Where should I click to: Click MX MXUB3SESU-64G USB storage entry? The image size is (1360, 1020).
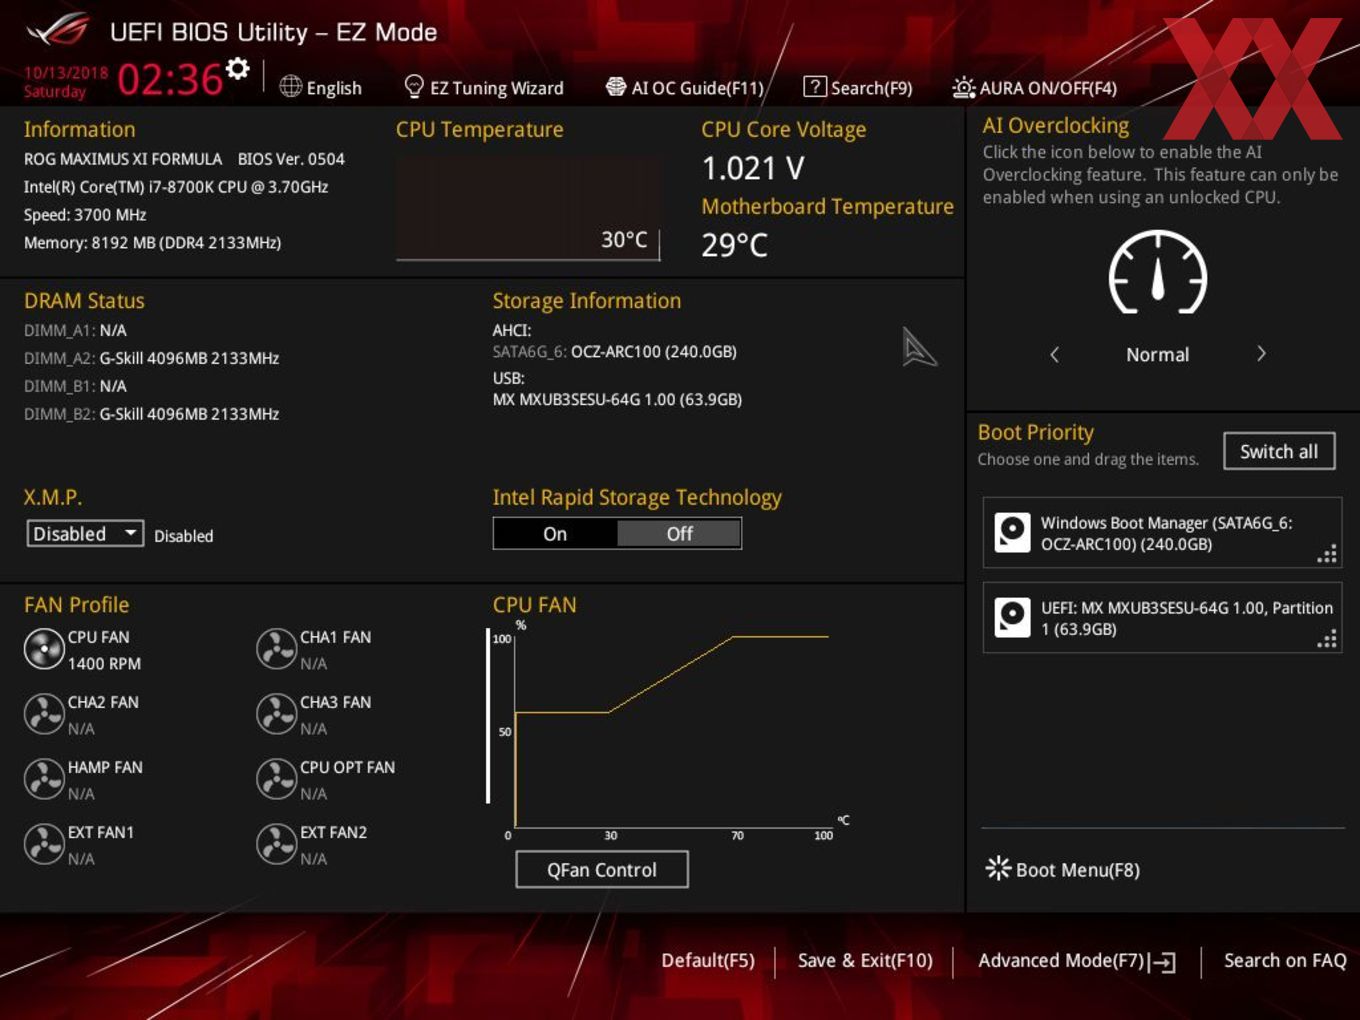[617, 400]
